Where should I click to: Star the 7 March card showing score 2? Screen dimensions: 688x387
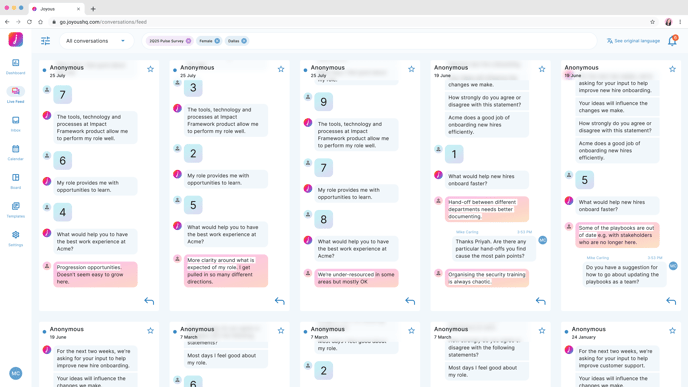tap(411, 330)
